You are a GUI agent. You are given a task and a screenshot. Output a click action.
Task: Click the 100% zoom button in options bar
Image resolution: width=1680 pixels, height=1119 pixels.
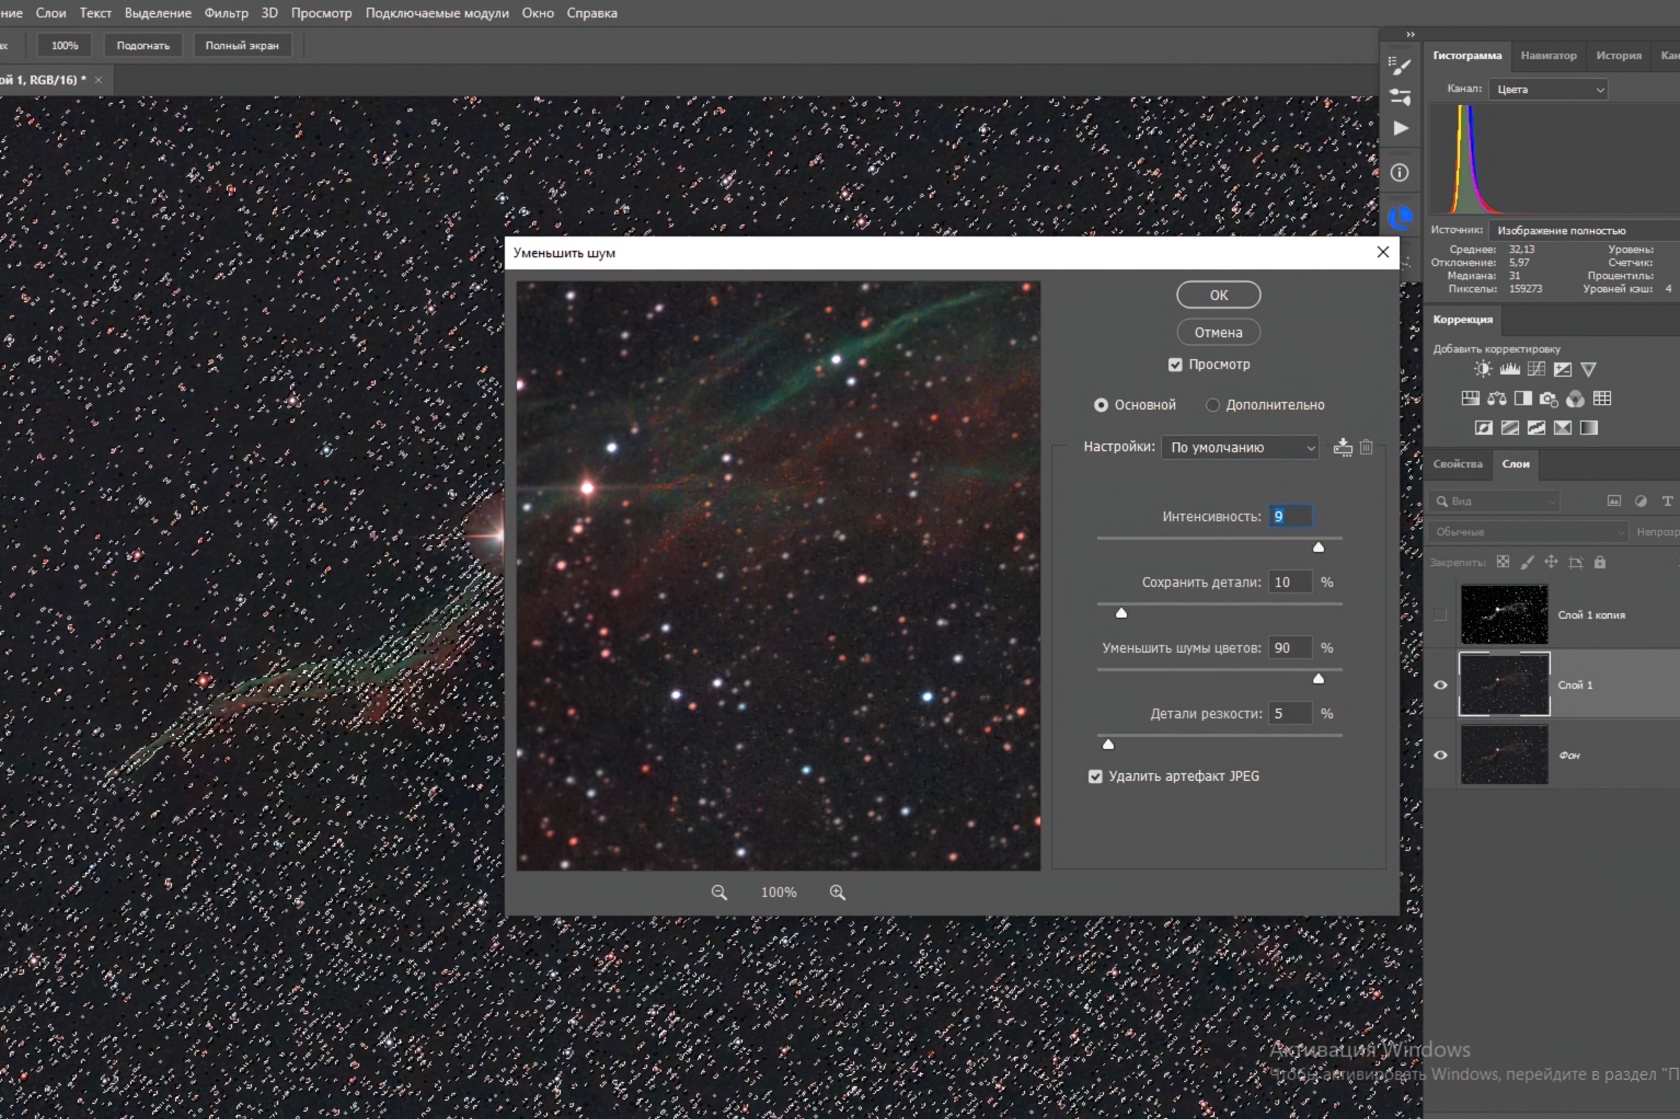click(x=65, y=45)
